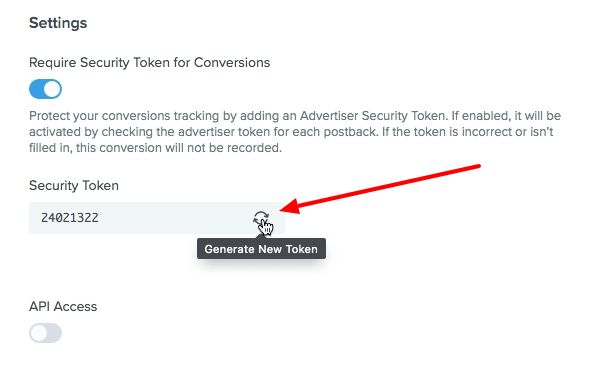Click the red arrow annotation's arrowhead
Image resolution: width=591 pixels, height=385 pixels.
(x=289, y=206)
